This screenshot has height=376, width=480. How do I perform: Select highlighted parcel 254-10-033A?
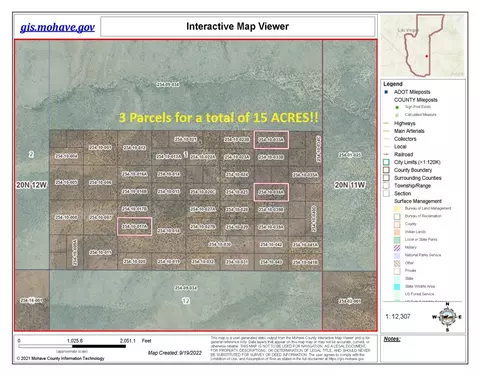point(271,139)
